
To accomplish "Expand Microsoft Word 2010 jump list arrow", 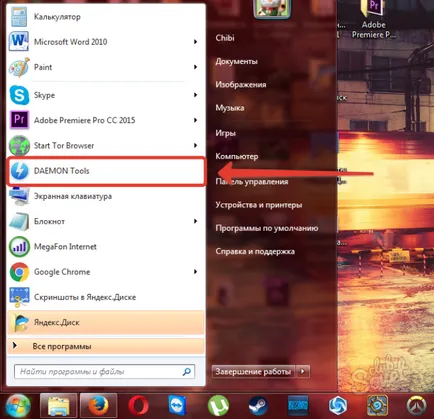I will pyautogui.click(x=195, y=42).
